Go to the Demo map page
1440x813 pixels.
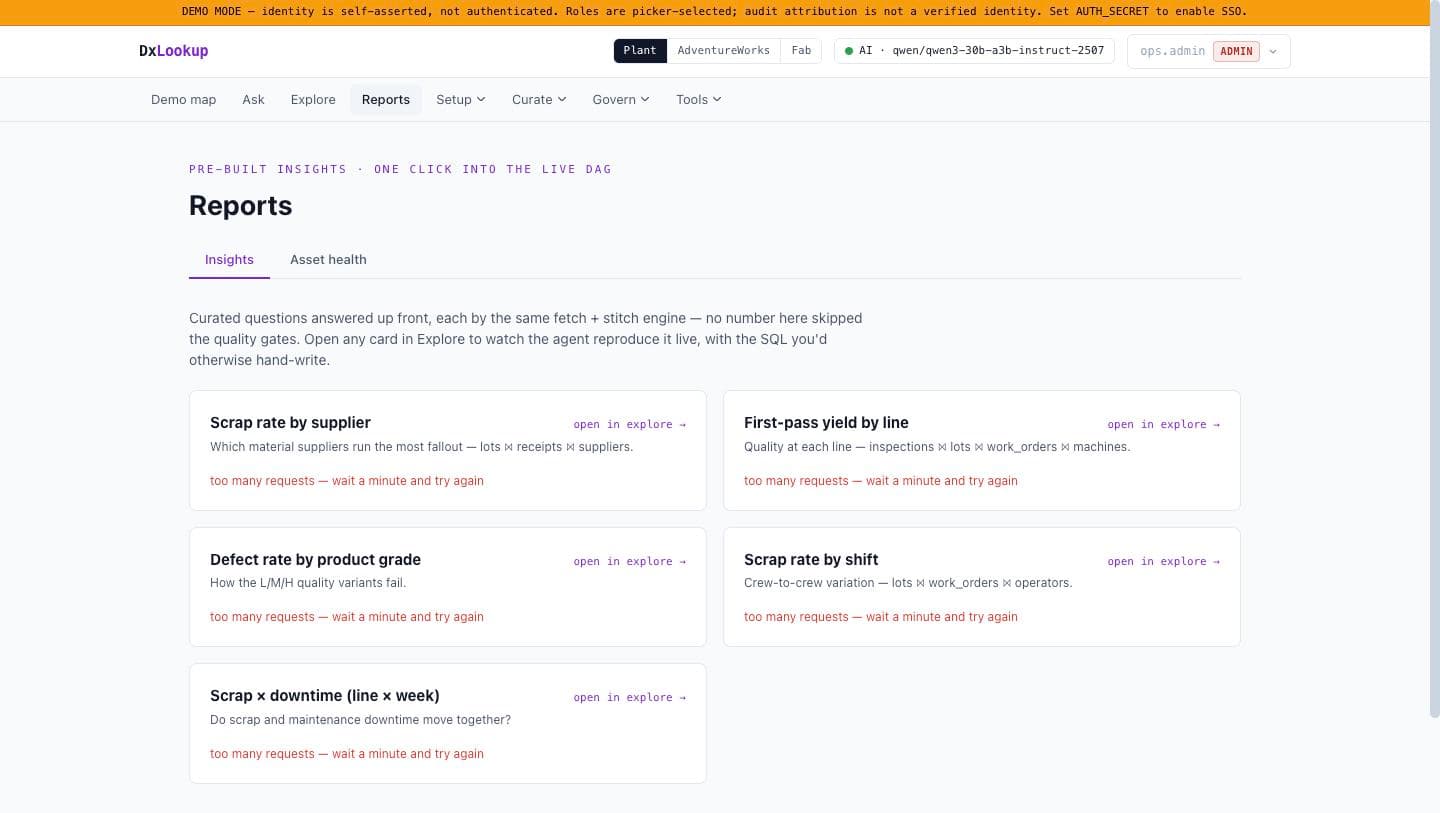183,100
